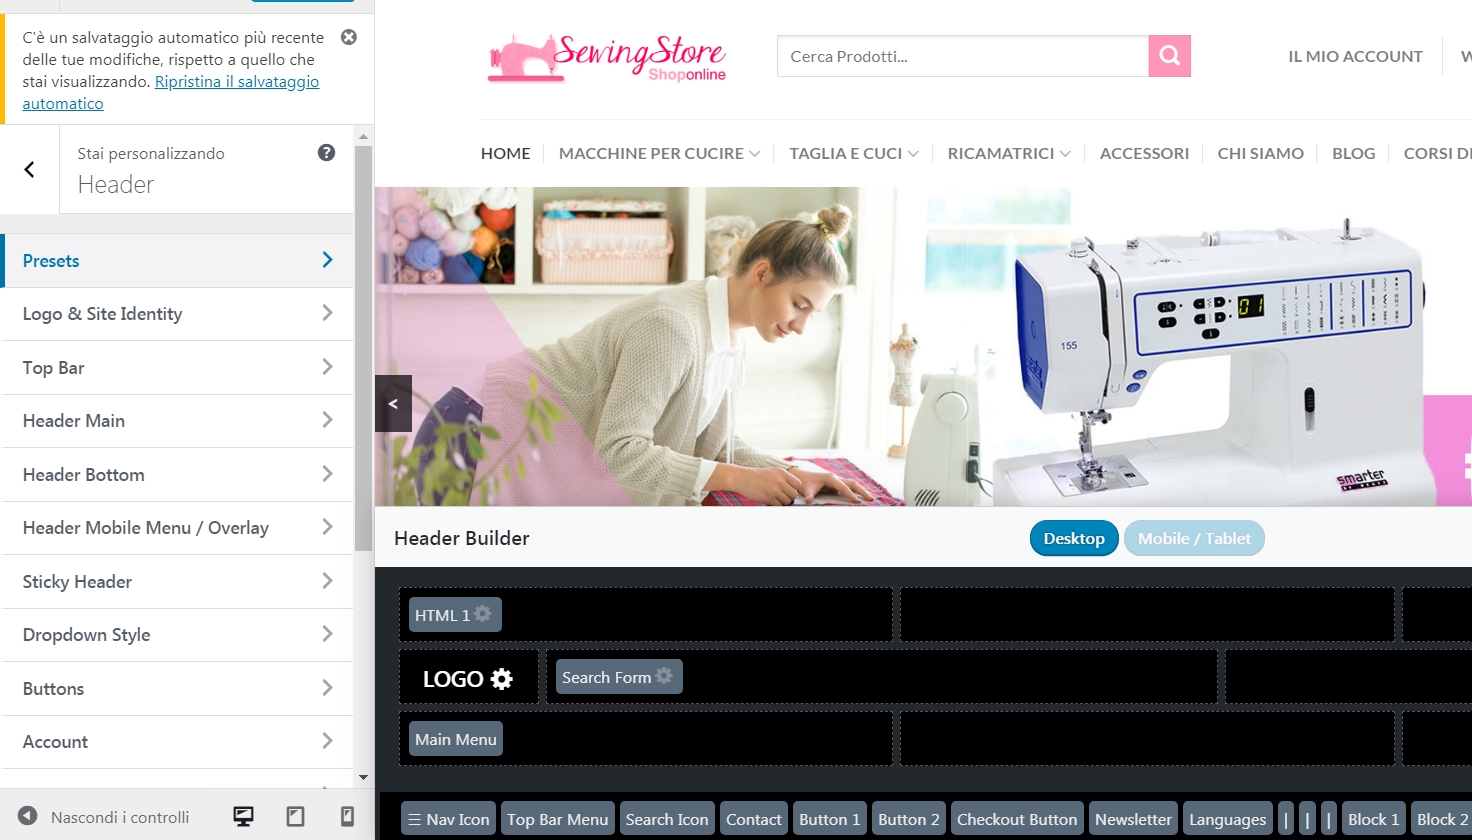Click the pink search magnifier button

pyautogui.click(x=1169, y=56)
